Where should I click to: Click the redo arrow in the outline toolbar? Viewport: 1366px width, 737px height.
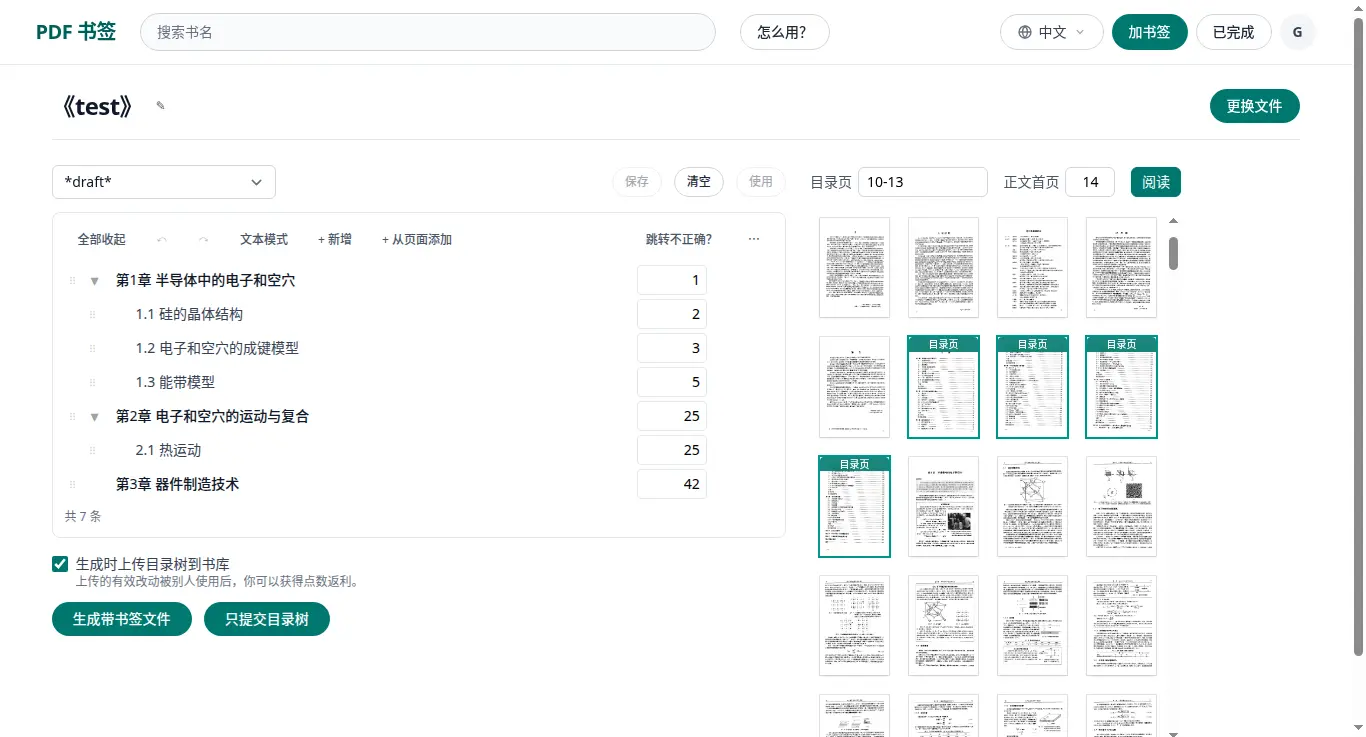[x=204, y=239]
